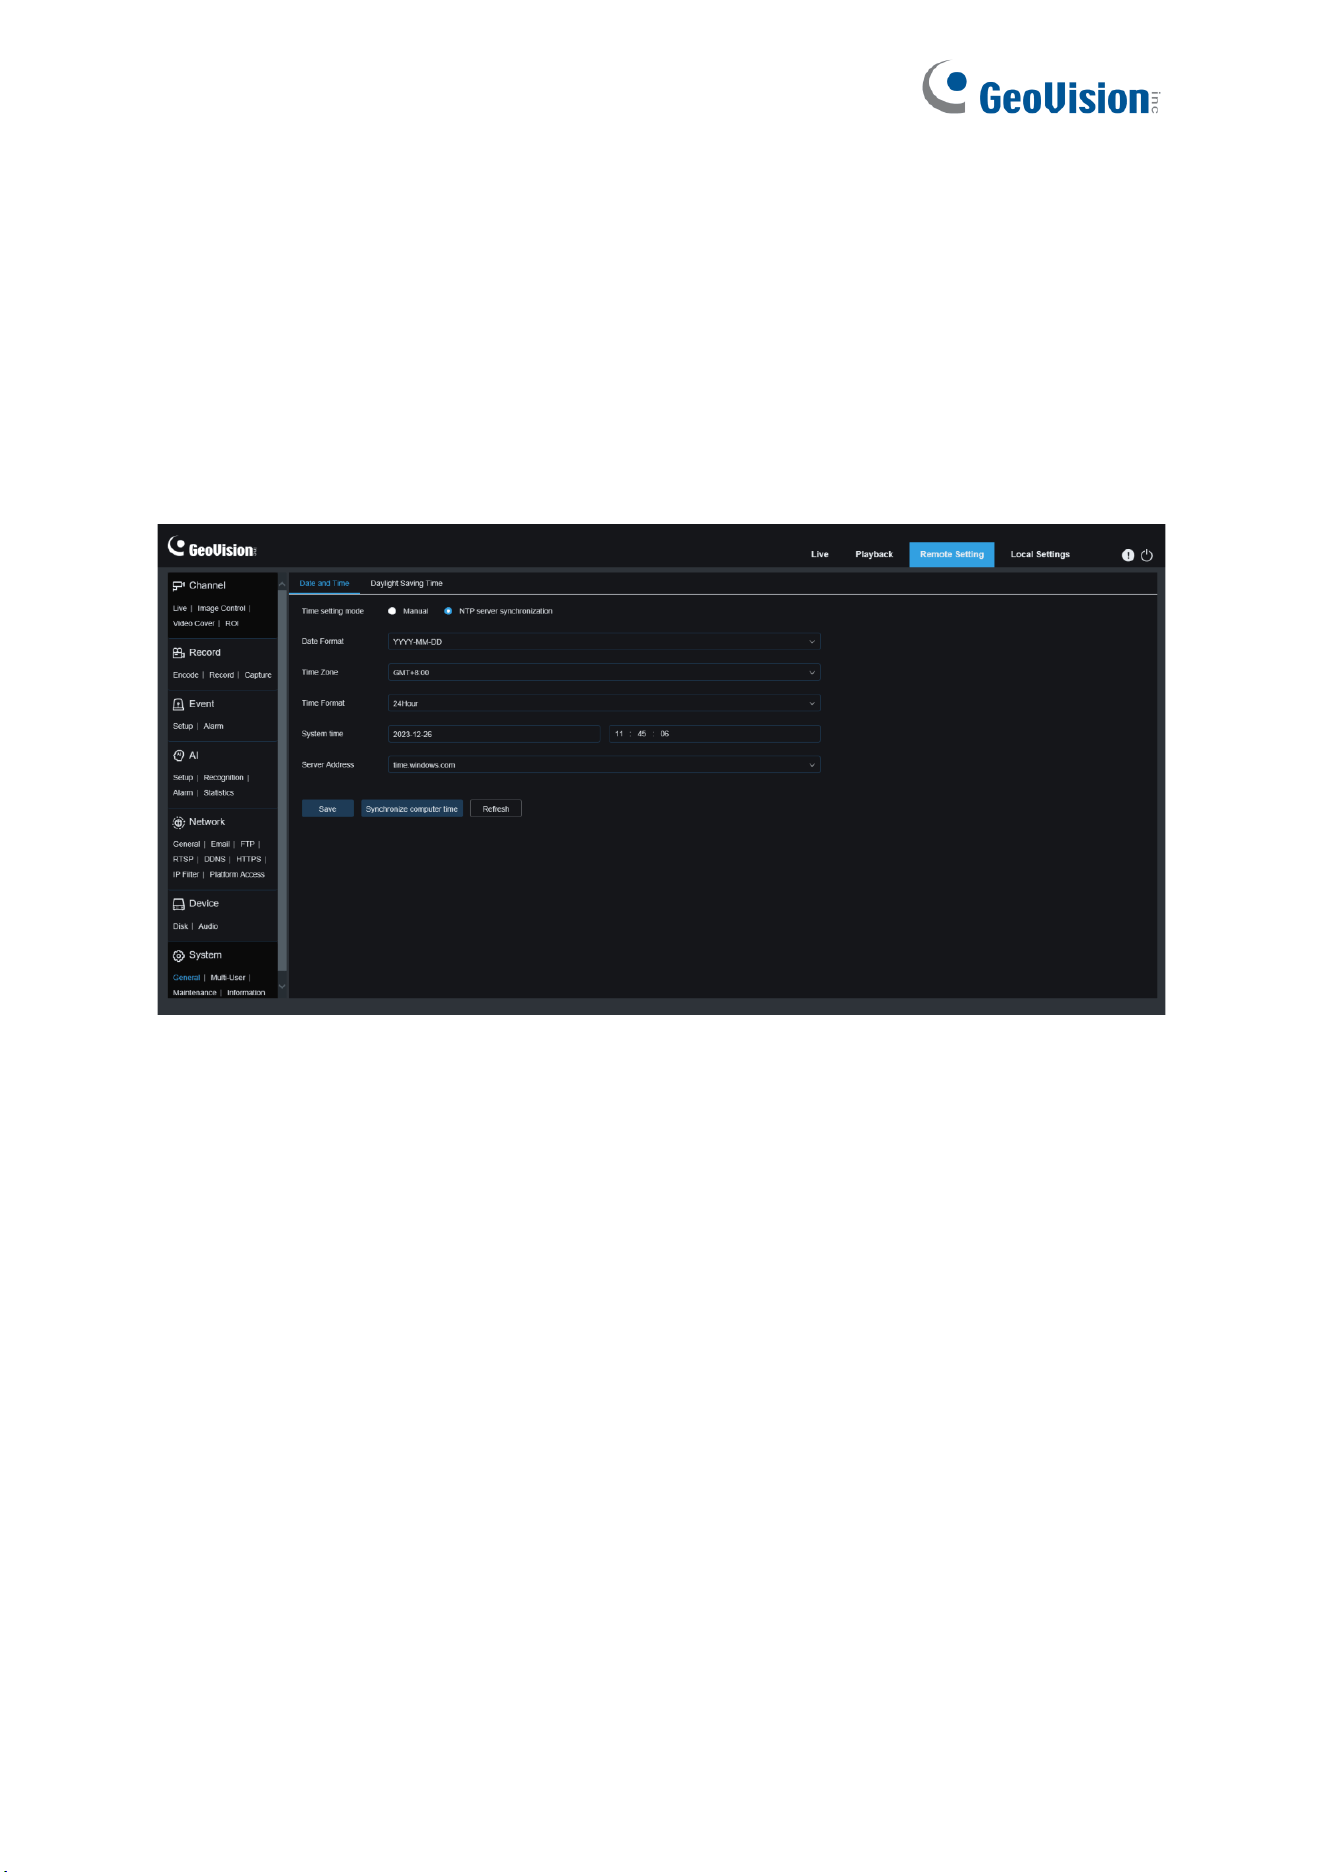Open FTP under Network section
Screen dimensions: 1324x1872
coord(247,844)
